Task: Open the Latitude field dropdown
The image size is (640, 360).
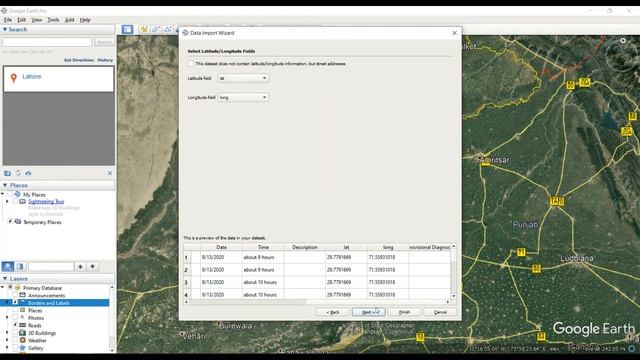Action: tap(243, 78)
